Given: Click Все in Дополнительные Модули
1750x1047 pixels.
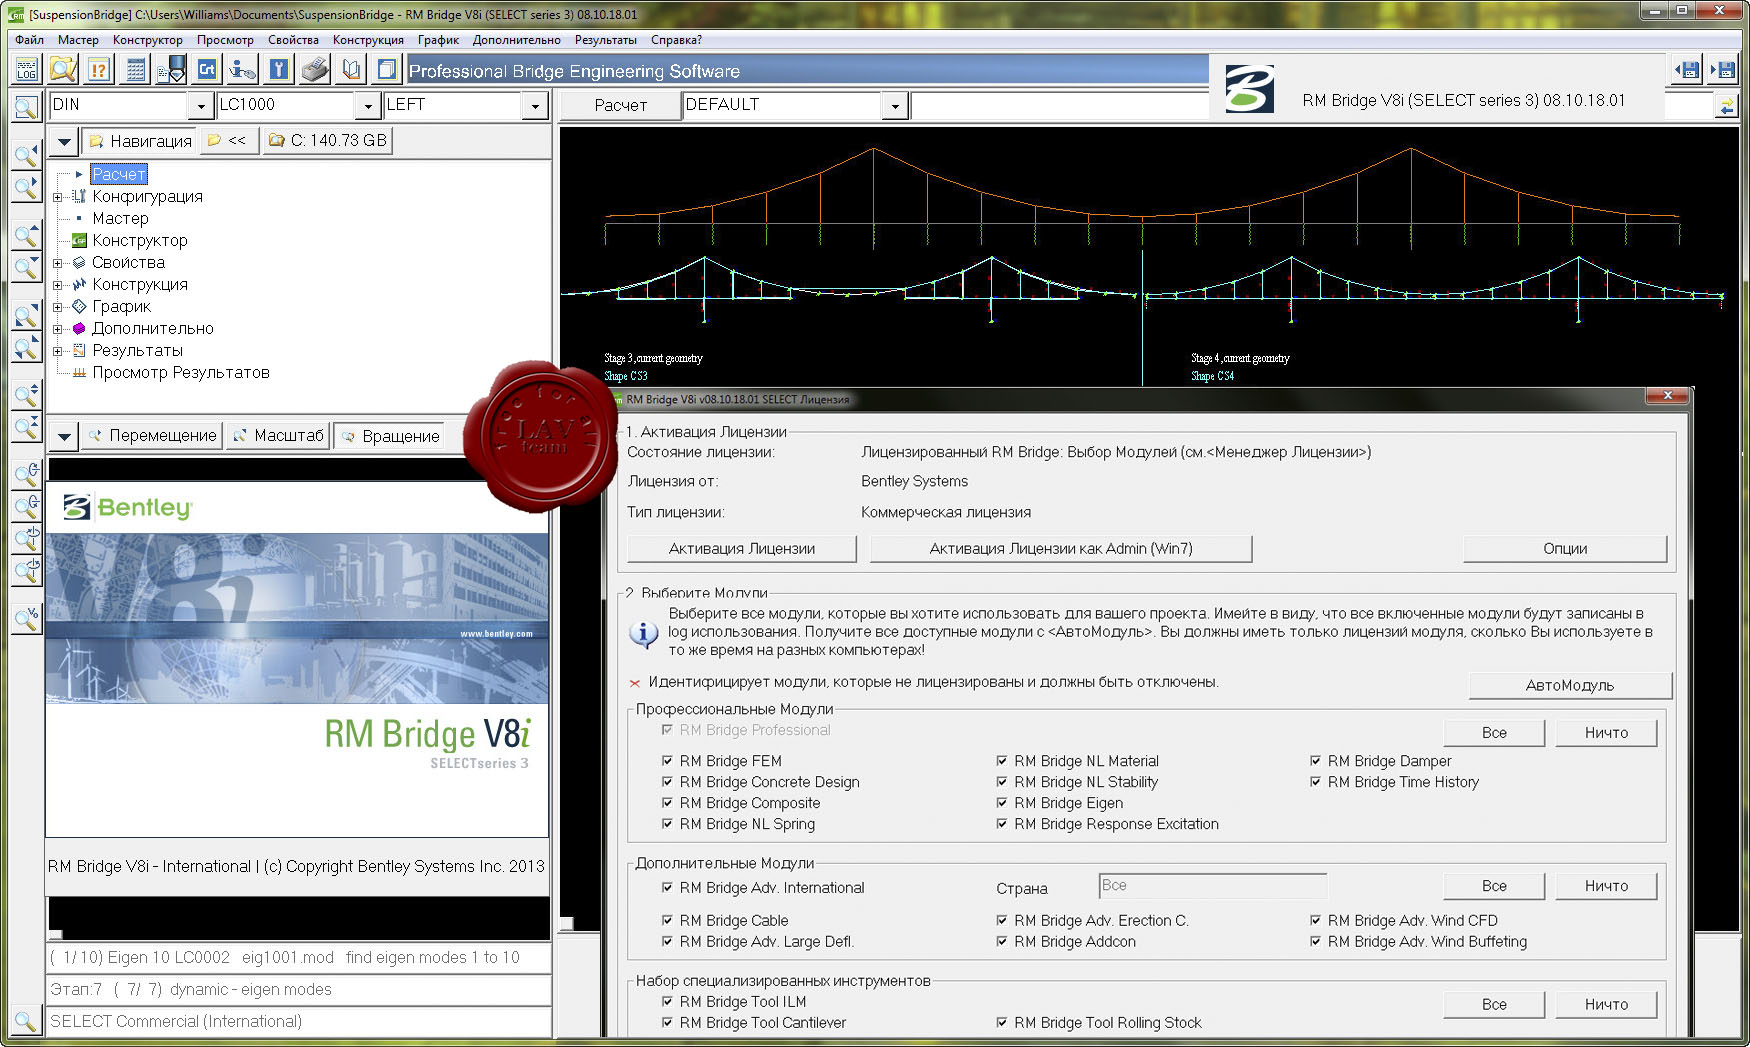Looking at the screenshot, I should 1494,886.
